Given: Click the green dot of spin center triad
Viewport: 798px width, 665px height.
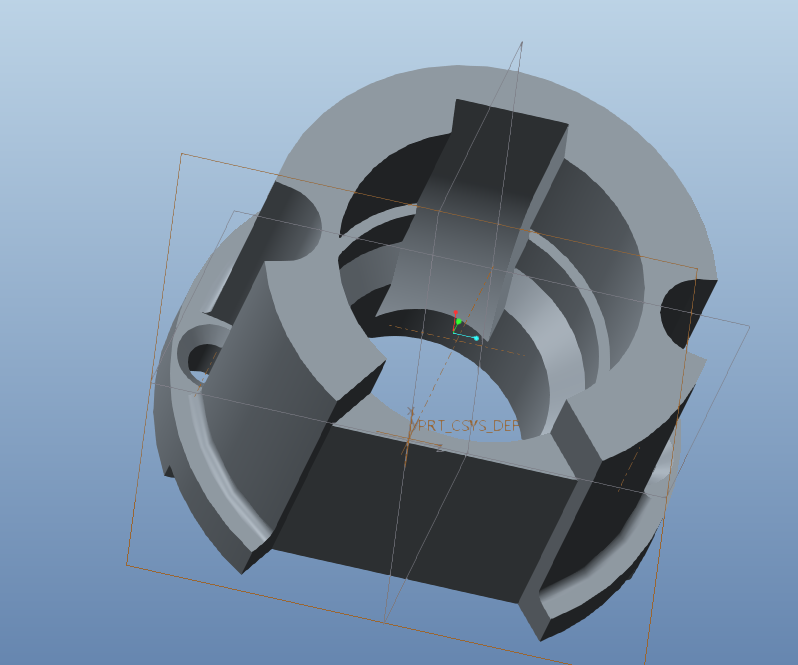Looking at the screenshot, I should point(459,321).
